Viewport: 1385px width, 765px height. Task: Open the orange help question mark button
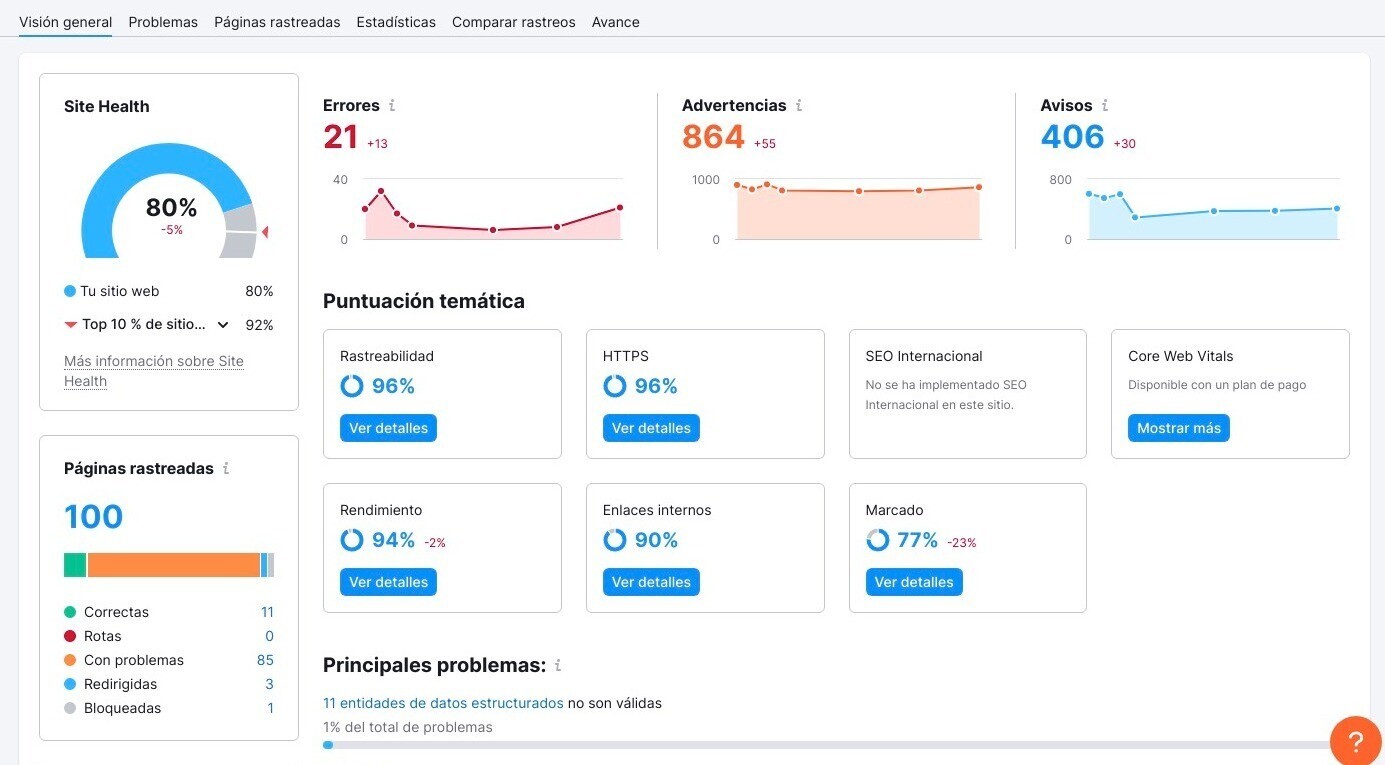[x=1355, y=741]
